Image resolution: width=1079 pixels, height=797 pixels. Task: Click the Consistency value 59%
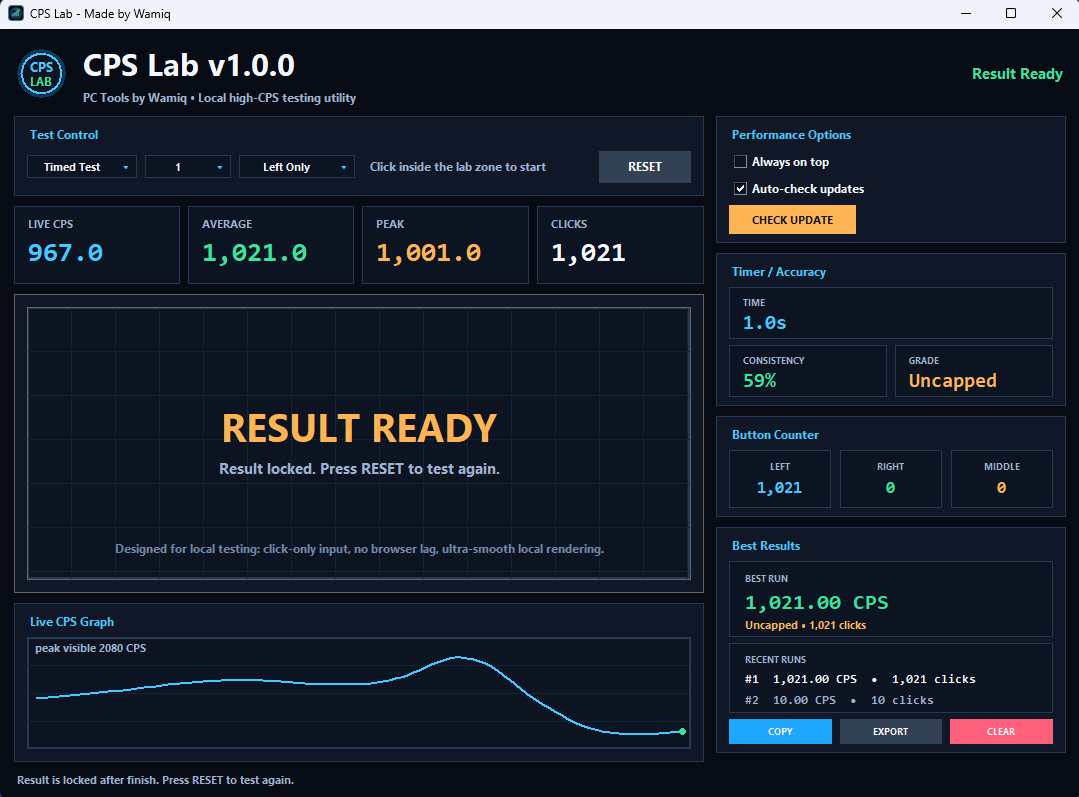[760, 381]
